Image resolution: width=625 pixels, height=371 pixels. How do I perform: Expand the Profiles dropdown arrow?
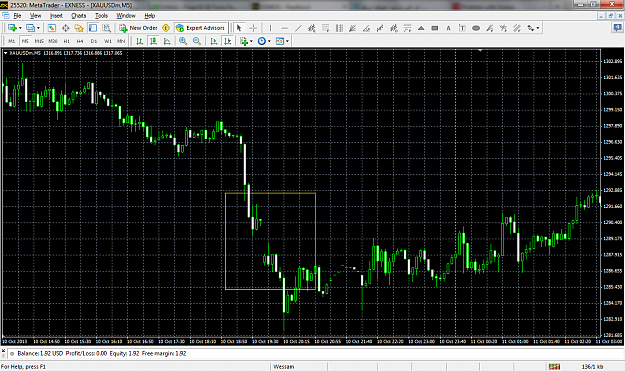pyautogui.click(x=38, y=28)
